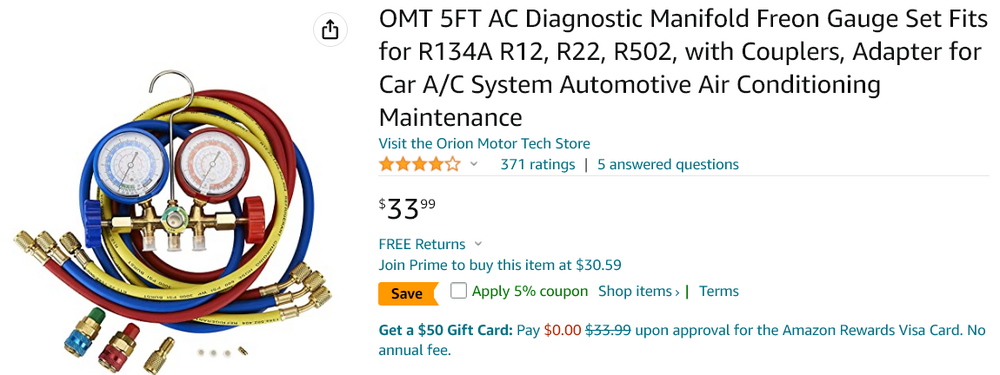Open the rating breakdown chevron beside stars
The image size is (1000, 375).
[474, 165]
